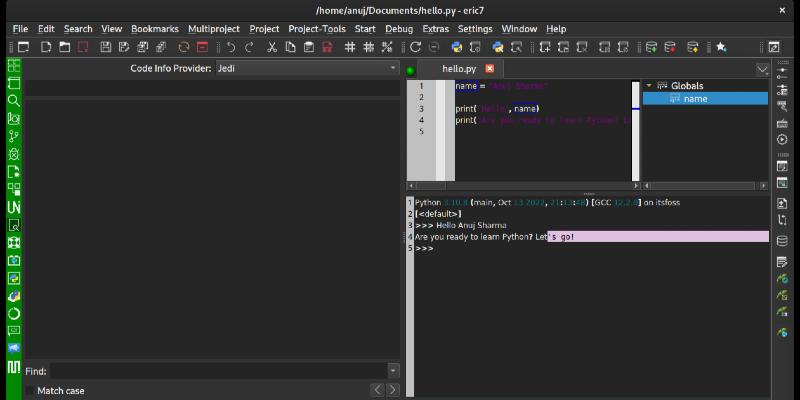Click the Cut scissors icon
800x400 pixels.
point(273,47)
